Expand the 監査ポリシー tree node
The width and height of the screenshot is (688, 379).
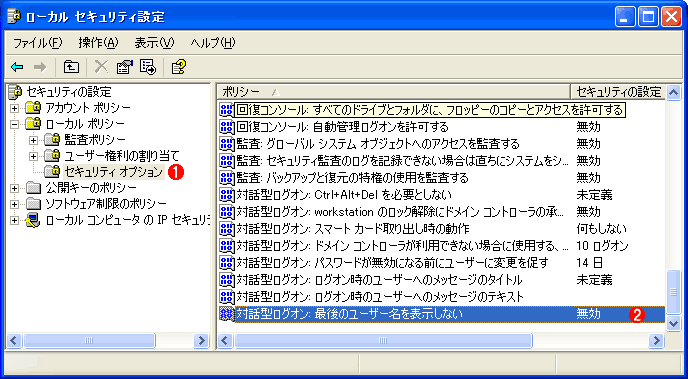click(x=34, y=140)
